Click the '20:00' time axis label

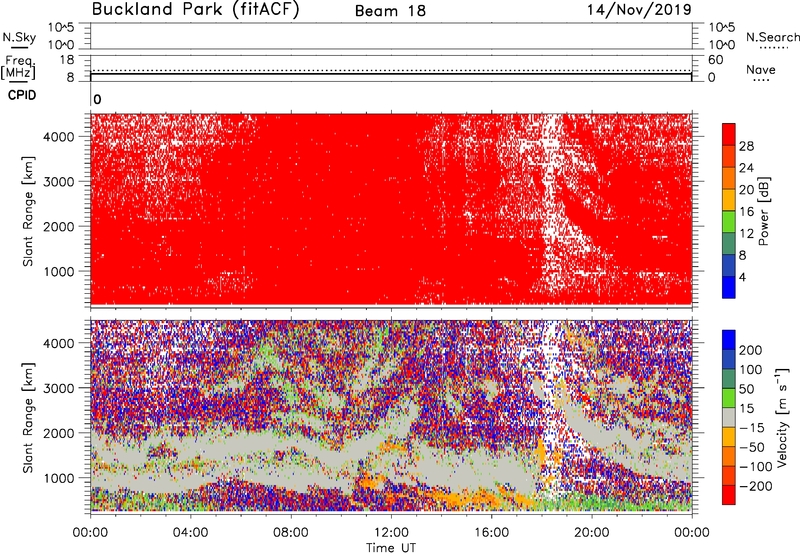(592, 533)
